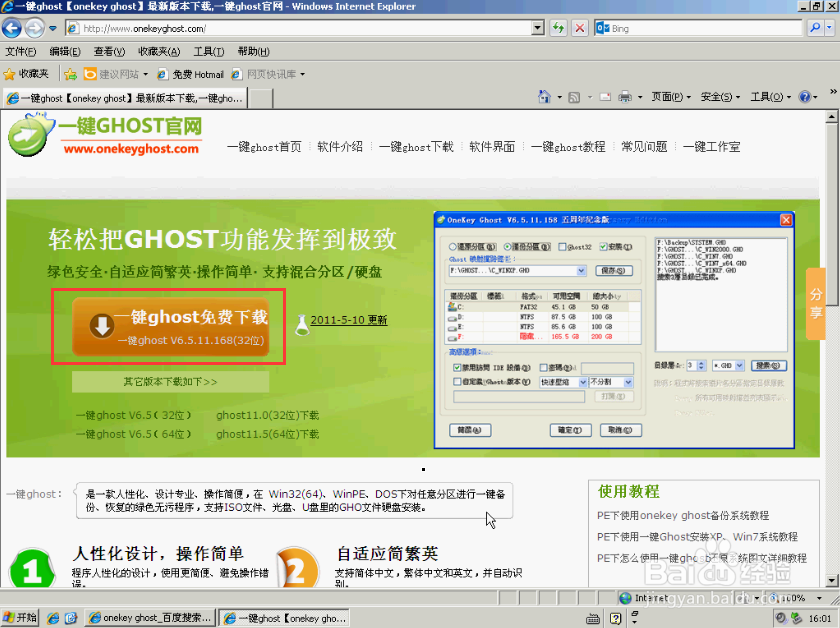
Task: Go to 一键ghost下载 nav link
Action: (x=416, y=147)
